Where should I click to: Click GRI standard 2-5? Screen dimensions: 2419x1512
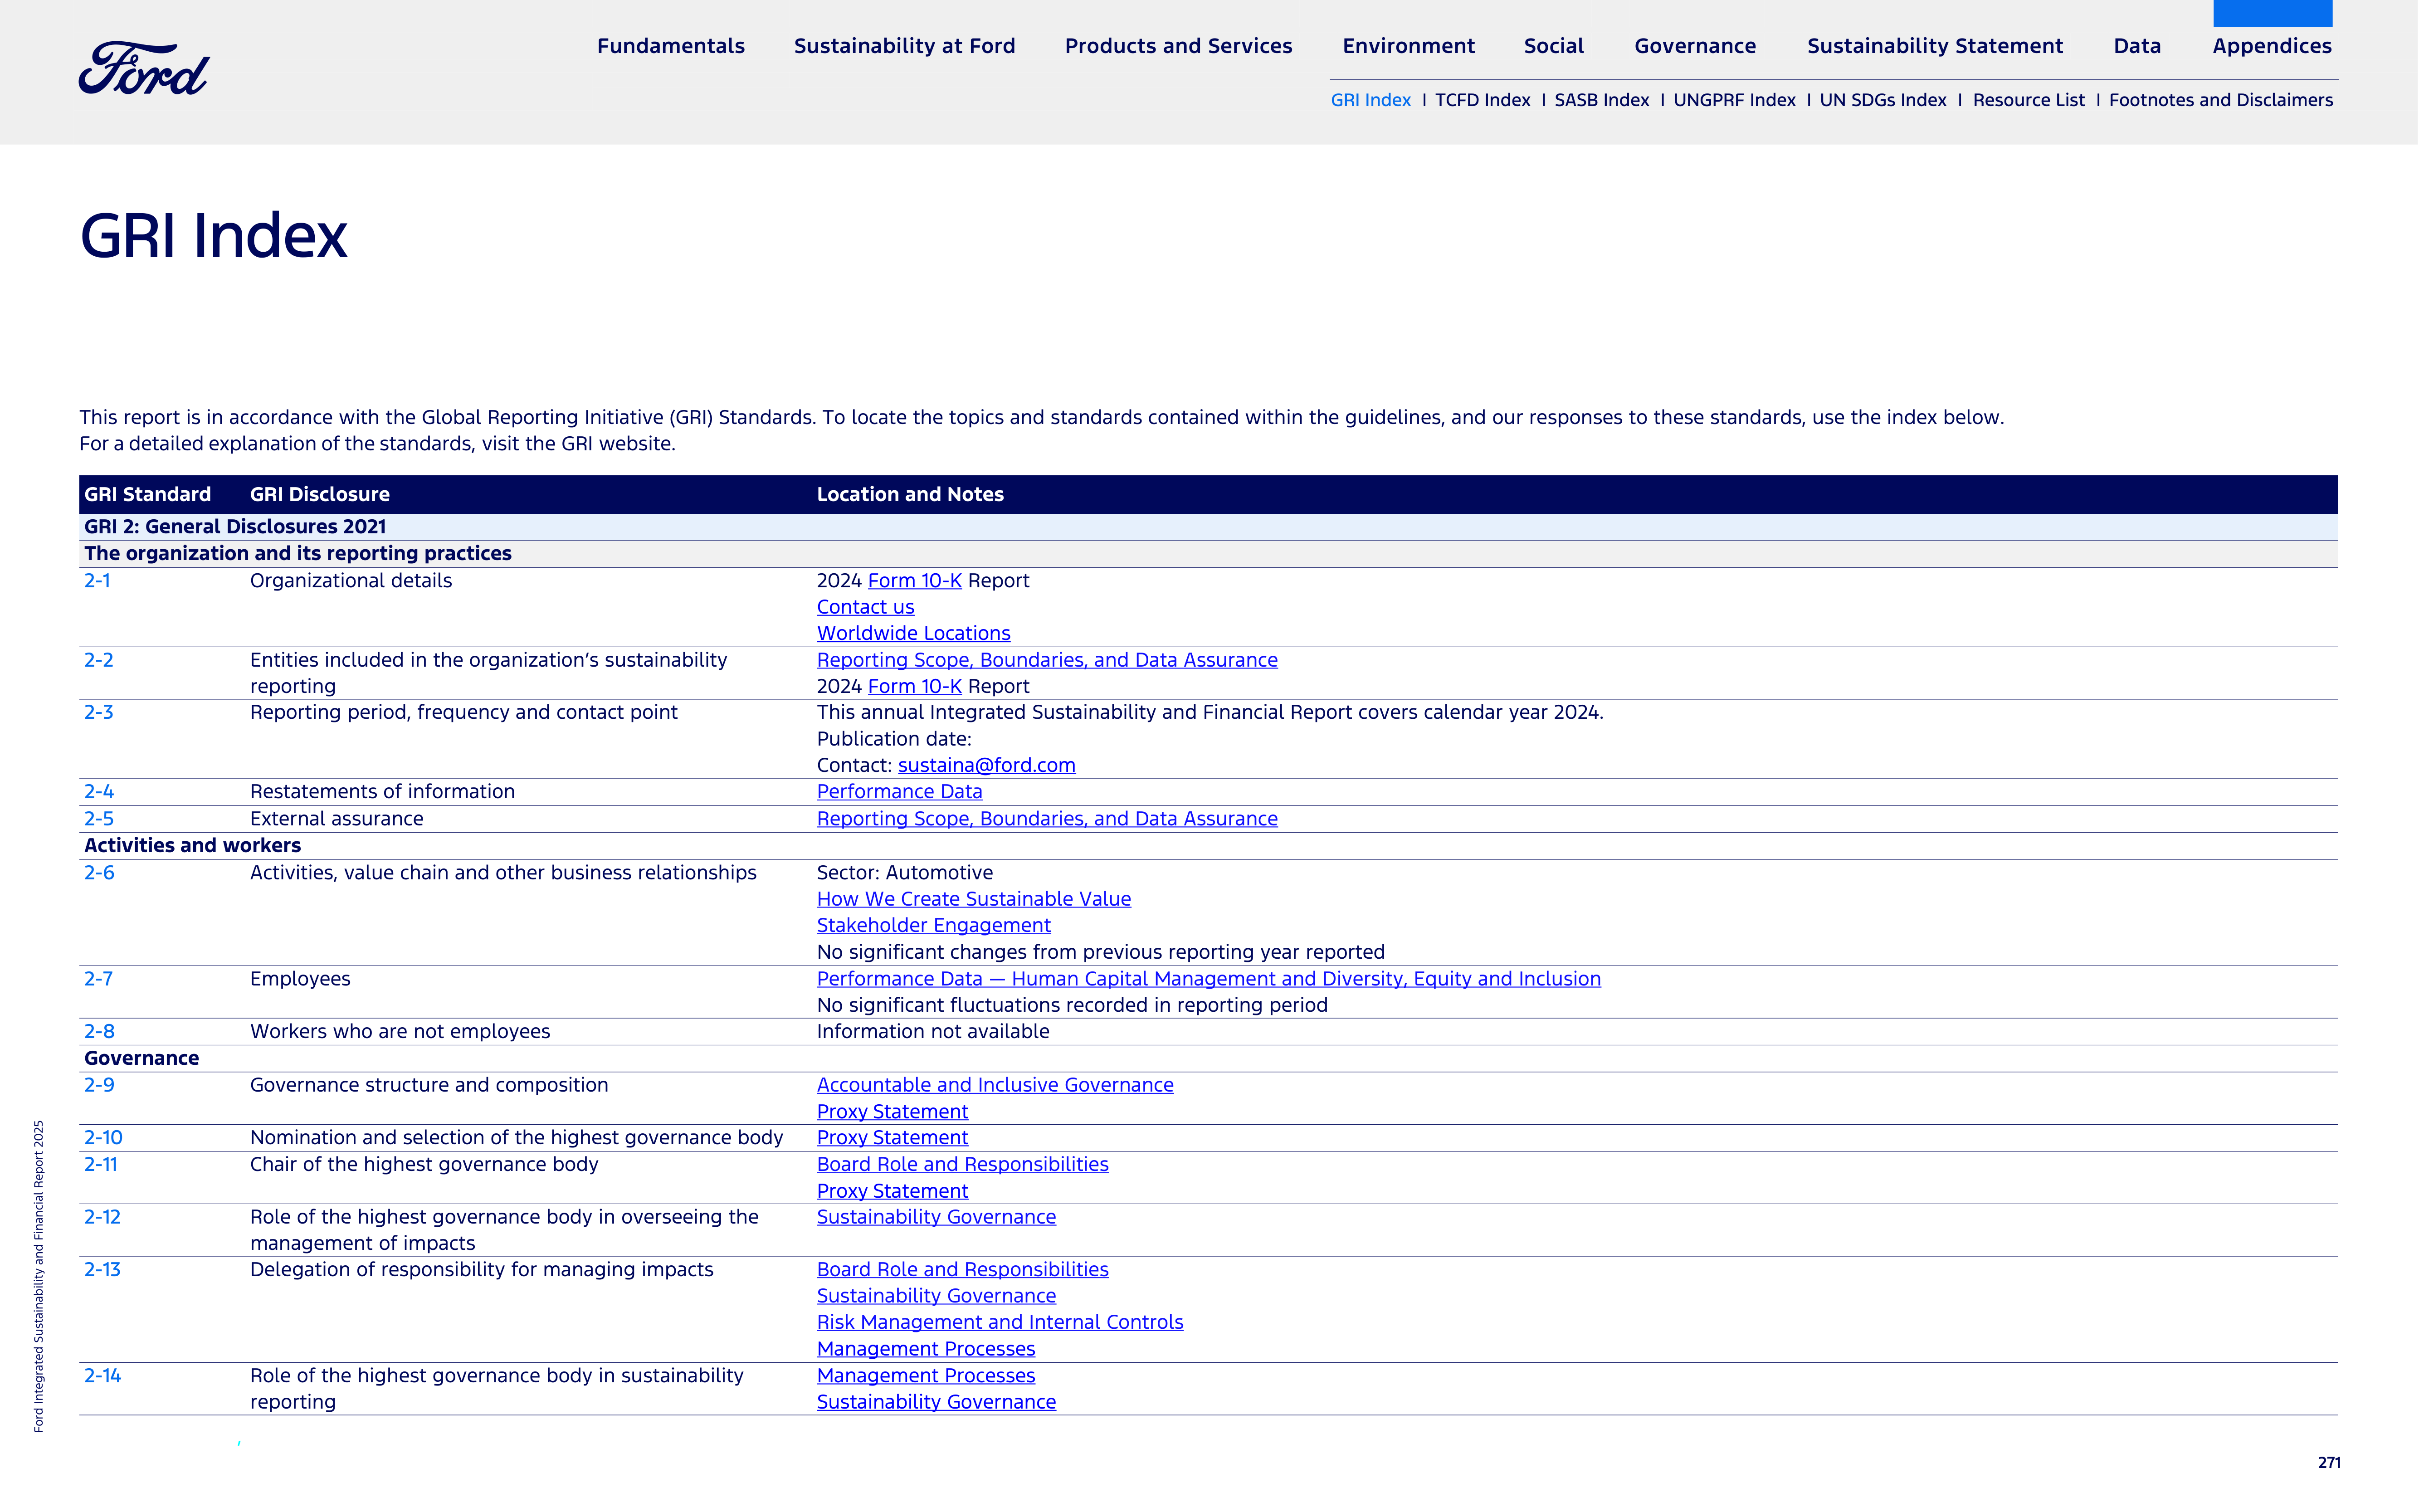98,819
